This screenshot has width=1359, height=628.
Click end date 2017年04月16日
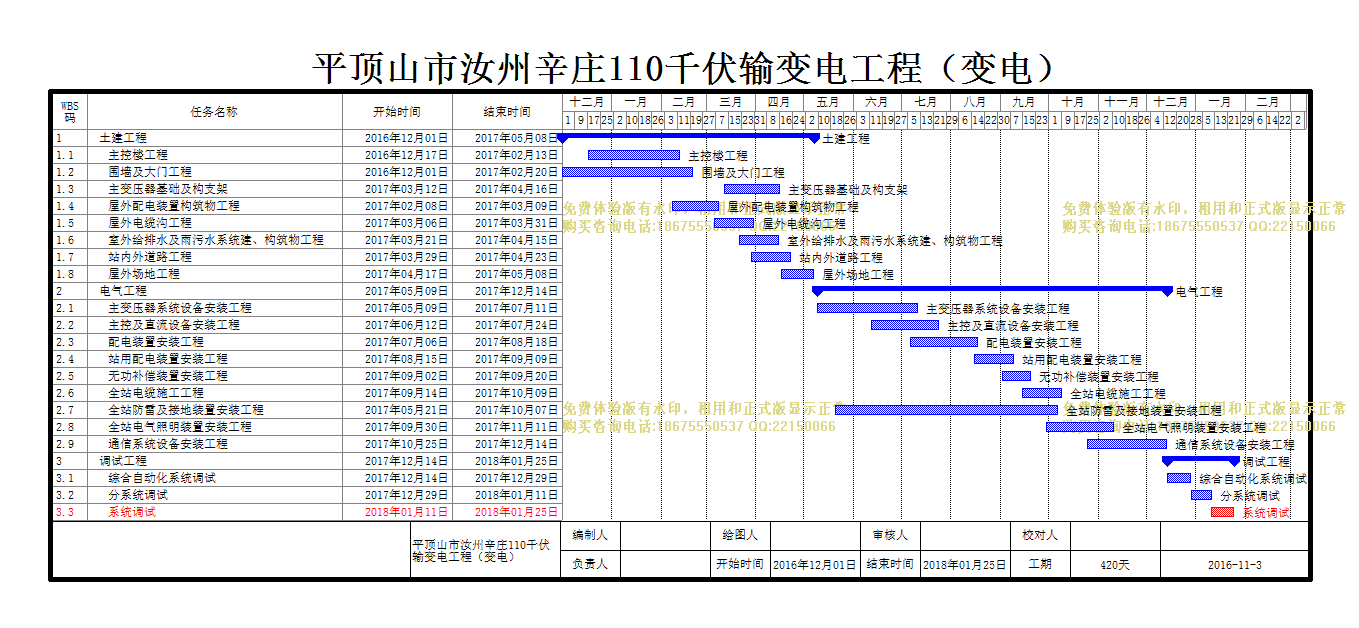516,189
